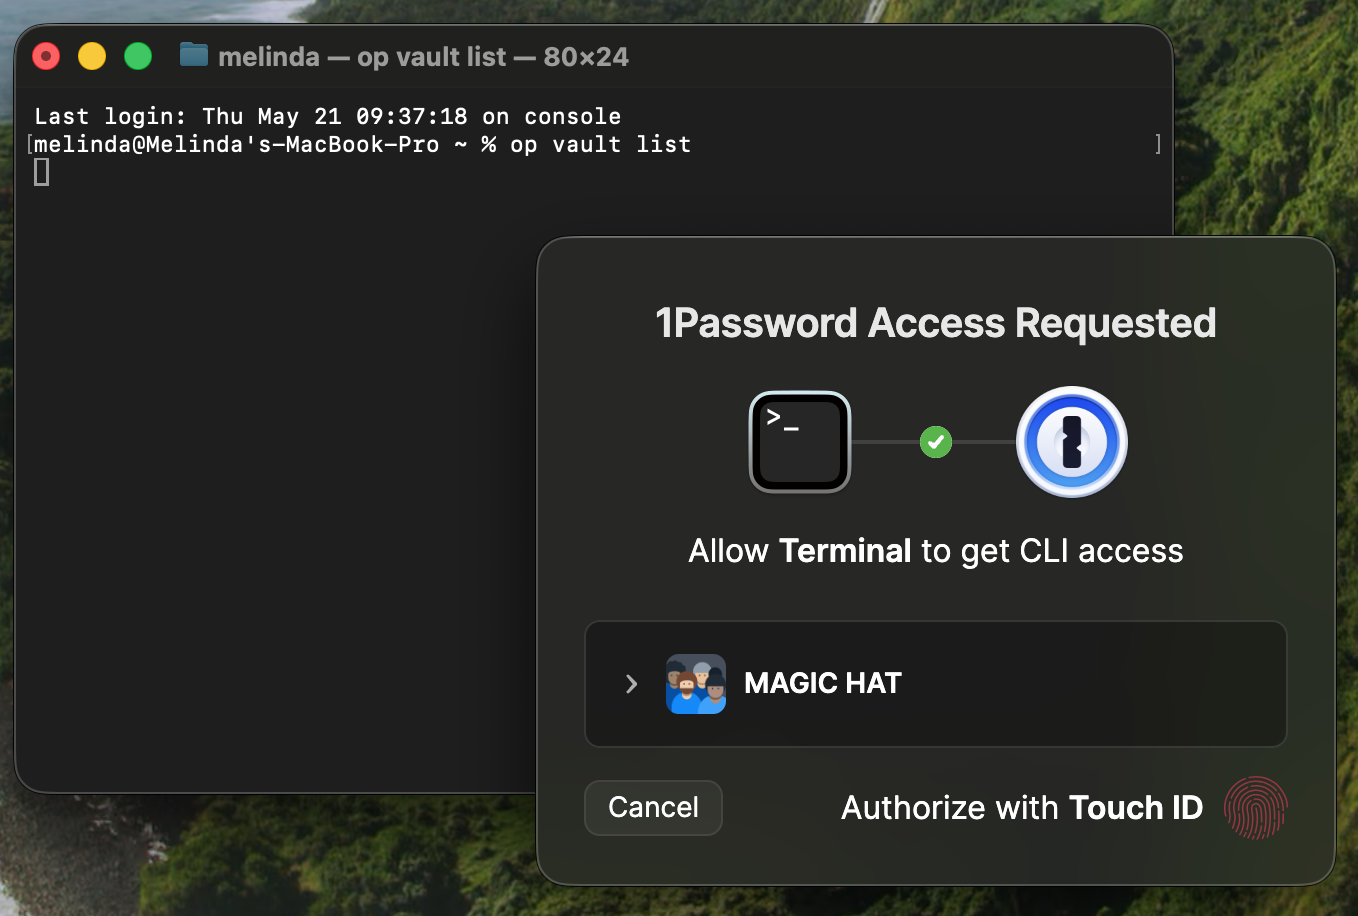Click the Terminal window title text
1358x916 pixels.
click(423, 57)
